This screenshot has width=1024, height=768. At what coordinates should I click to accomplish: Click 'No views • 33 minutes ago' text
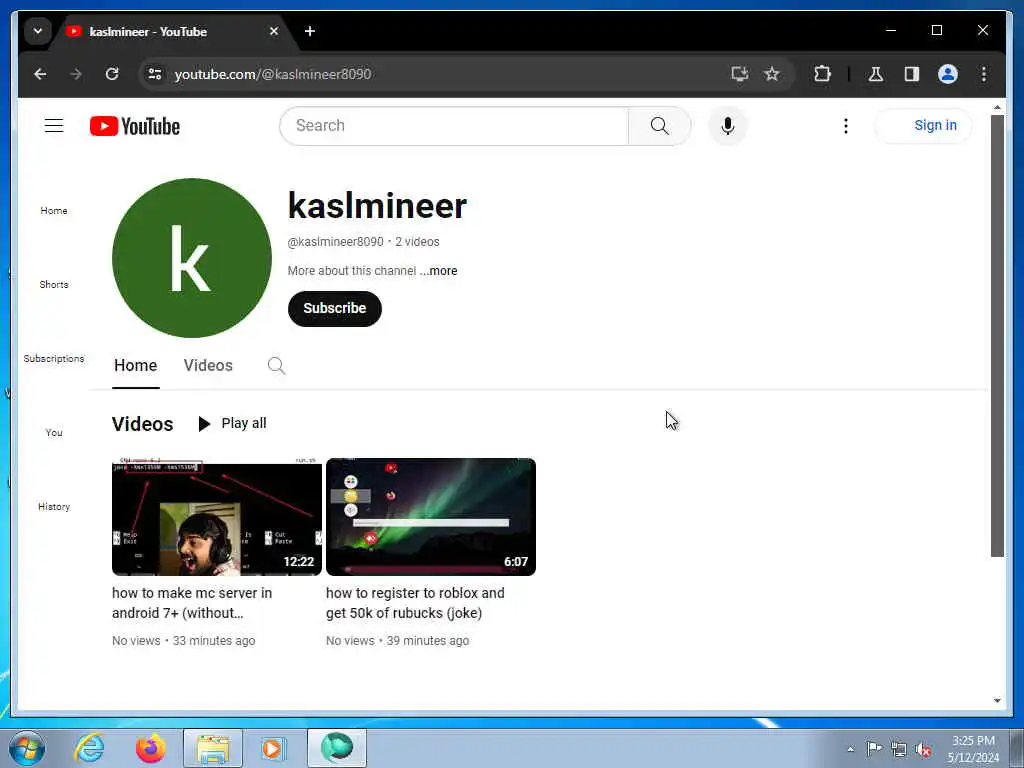tap(184, 641)
